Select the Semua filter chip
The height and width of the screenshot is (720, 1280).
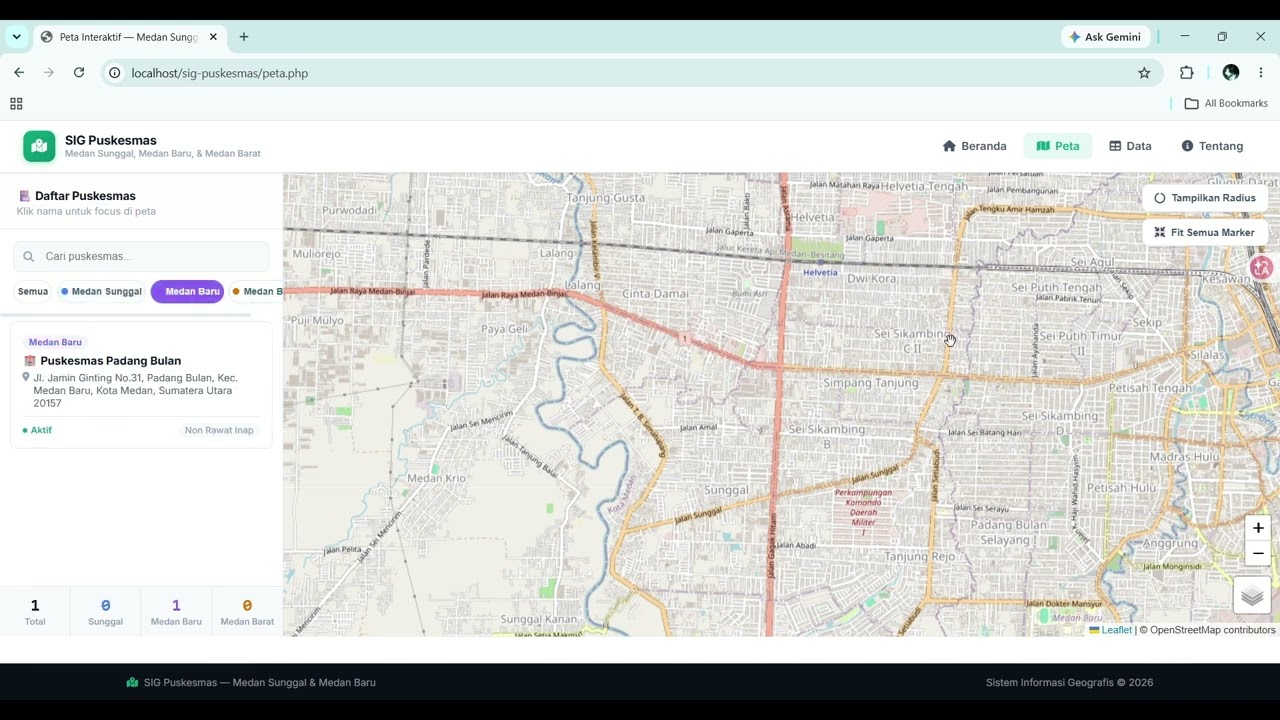coord(33,291)
